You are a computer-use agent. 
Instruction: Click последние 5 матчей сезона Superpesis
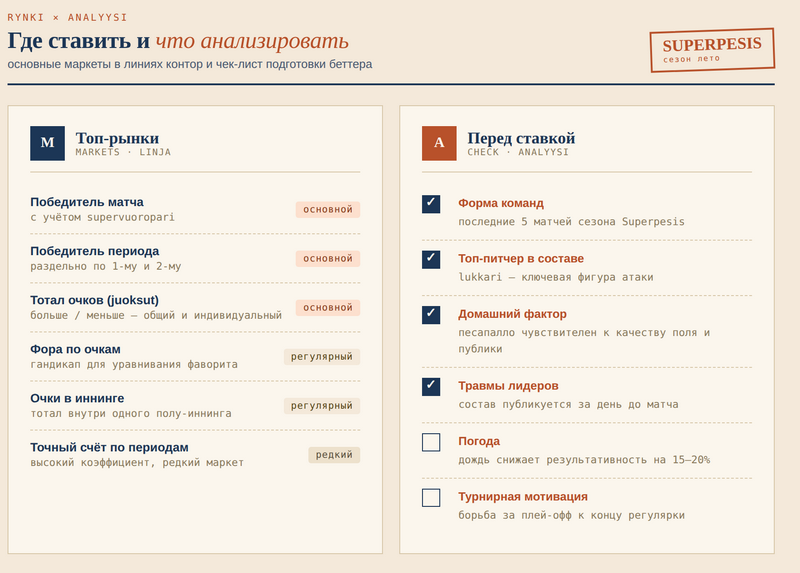(571, 222)
